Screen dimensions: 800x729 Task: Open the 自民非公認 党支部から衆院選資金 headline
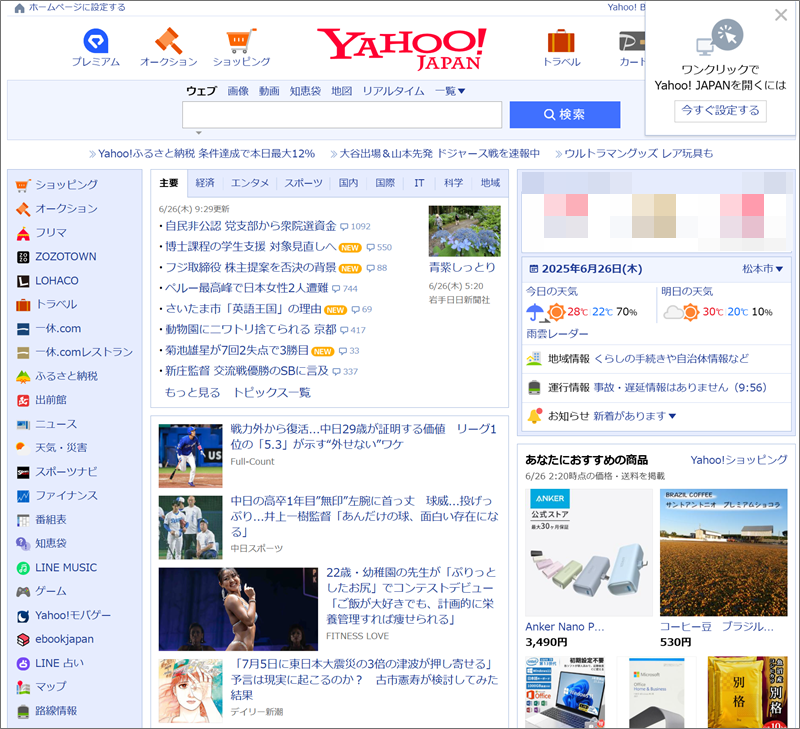click(x=251, y=226)
